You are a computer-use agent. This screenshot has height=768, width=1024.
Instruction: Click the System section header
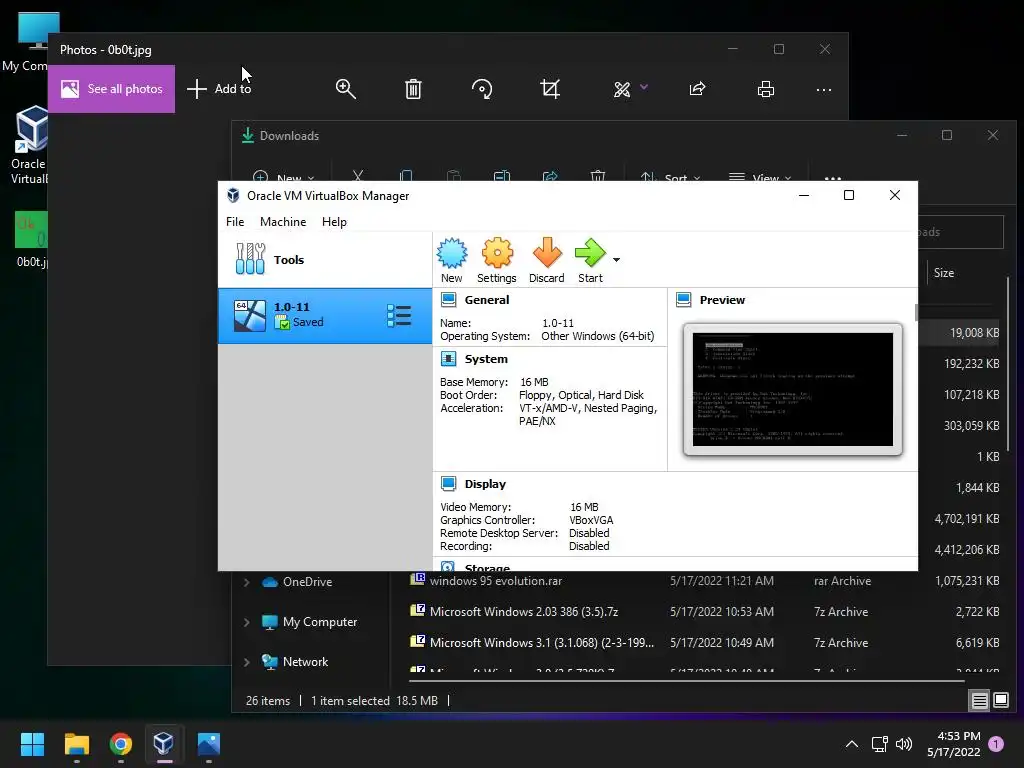[x=486, y=359]
